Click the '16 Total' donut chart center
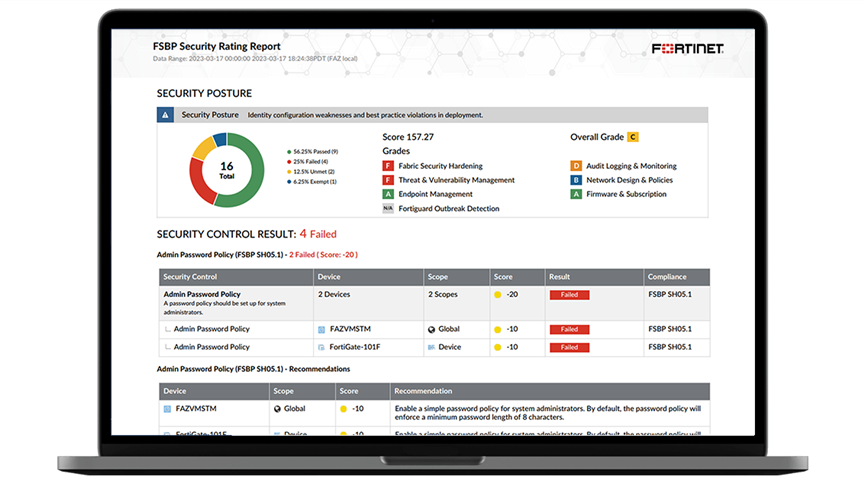864x486 pixels. (226, 170)
